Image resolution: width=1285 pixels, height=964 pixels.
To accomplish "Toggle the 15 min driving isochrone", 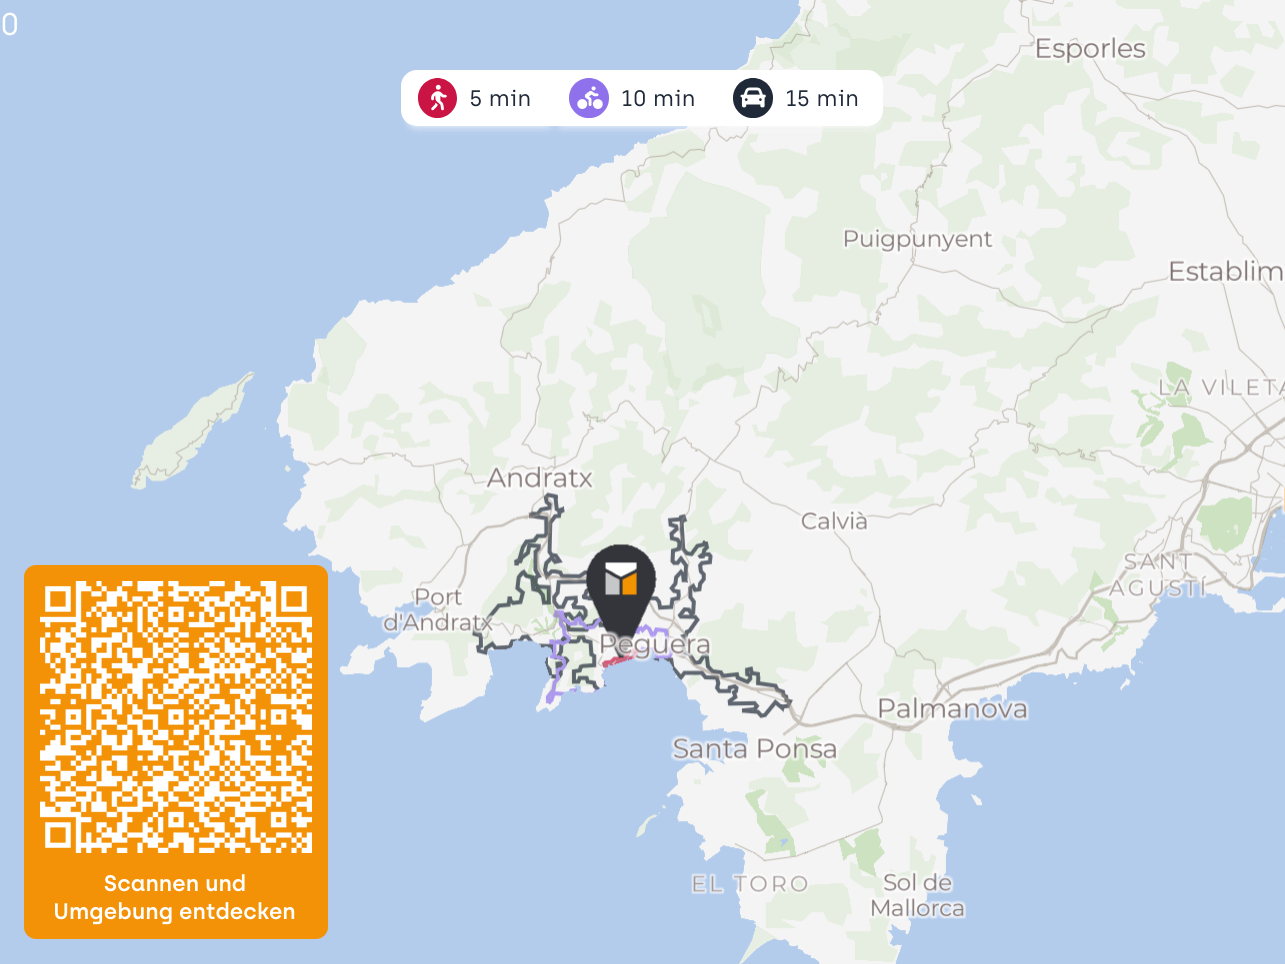I will pos(796,98).
